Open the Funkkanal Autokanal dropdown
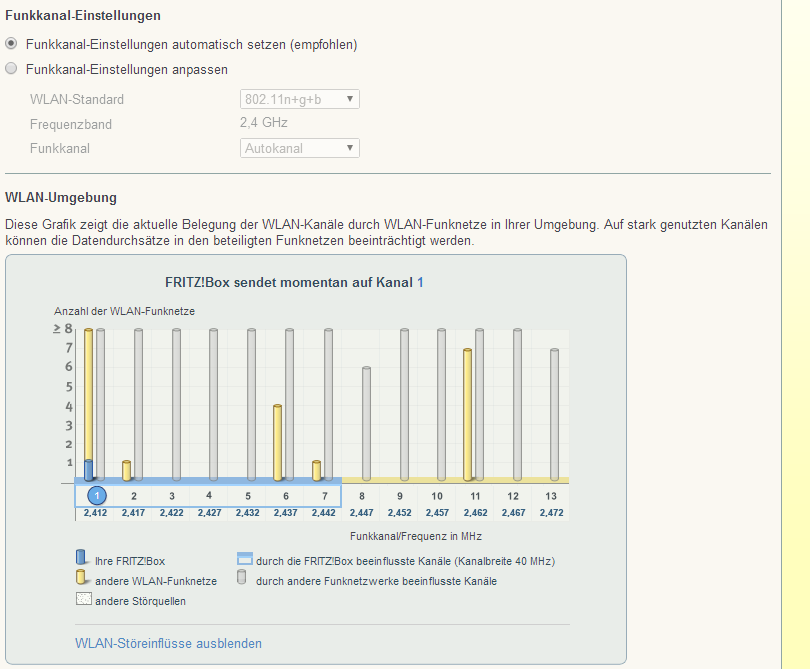Image resolution: width=810 pixels, height=669 pixels. [x=300, y=148]
